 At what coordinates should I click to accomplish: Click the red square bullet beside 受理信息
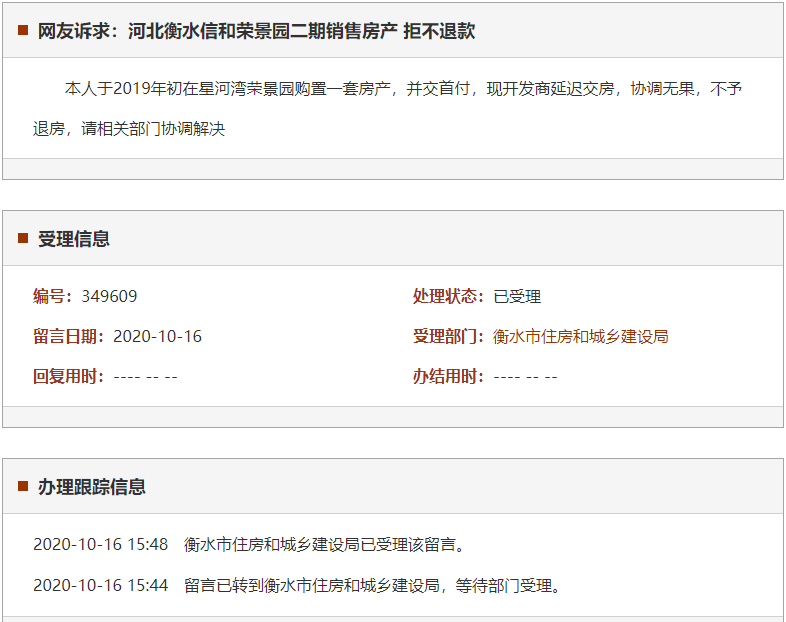click(23, 239)
